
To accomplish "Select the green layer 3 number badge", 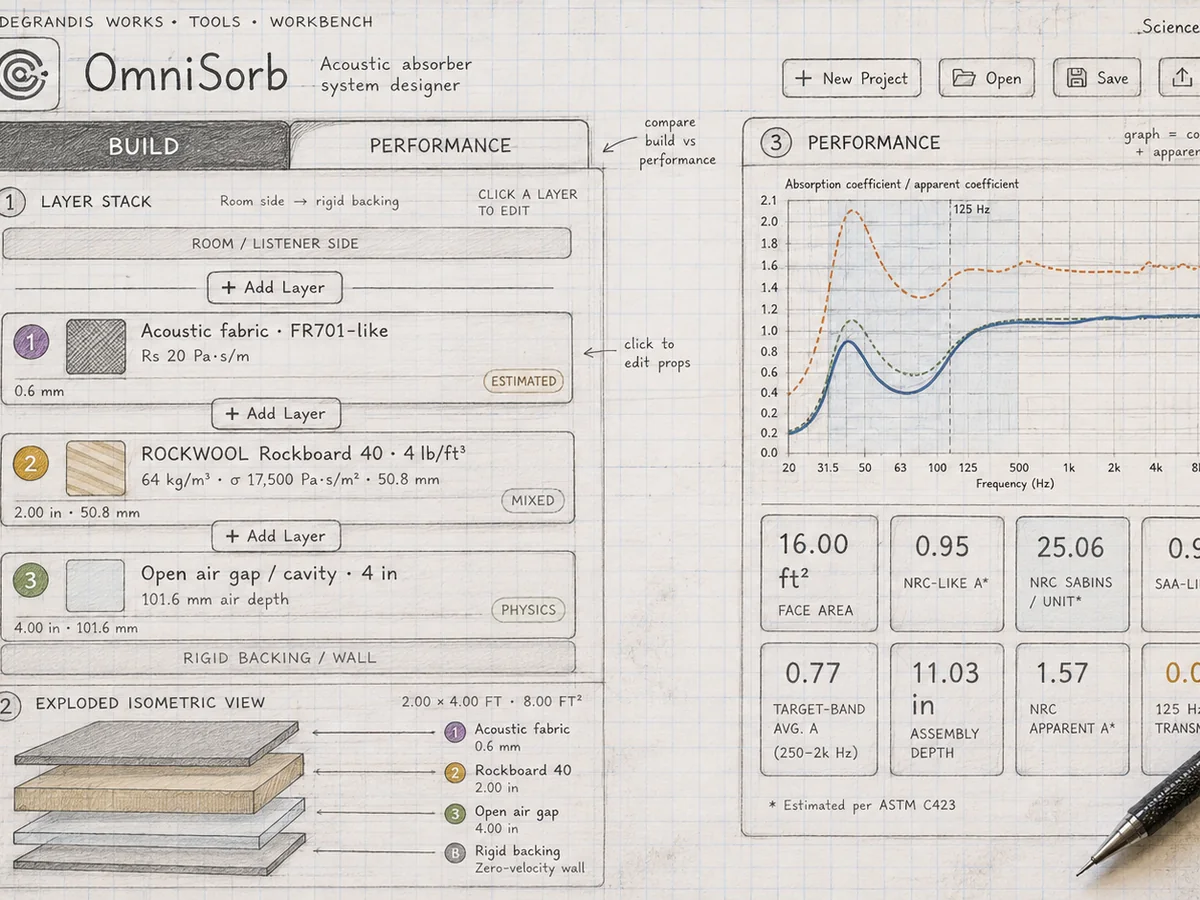I will tap(31, 581).
